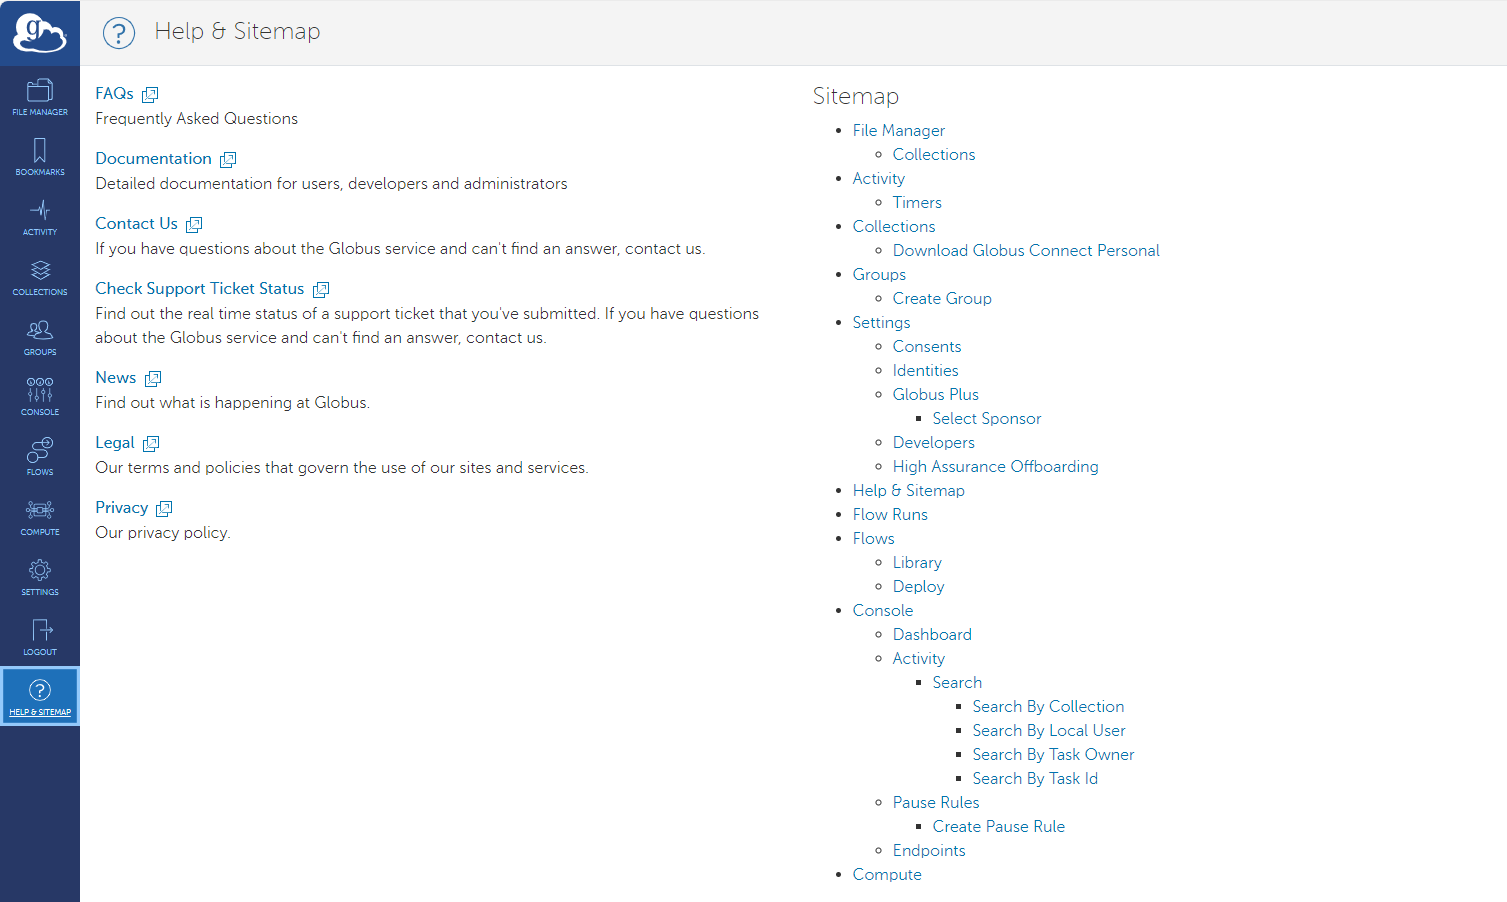Click Globus Plus in the sitemap

click(x=935, y=394)
